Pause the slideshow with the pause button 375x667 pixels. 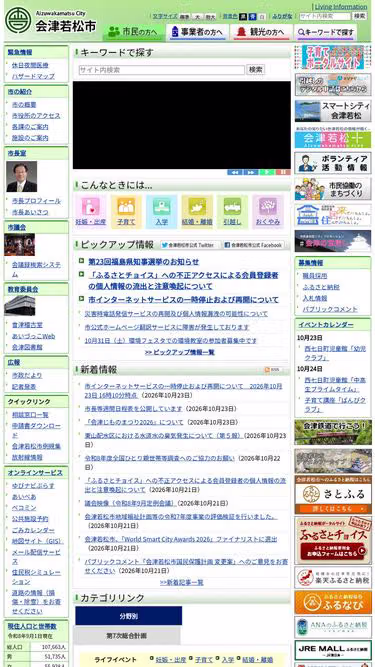[283, 172]
